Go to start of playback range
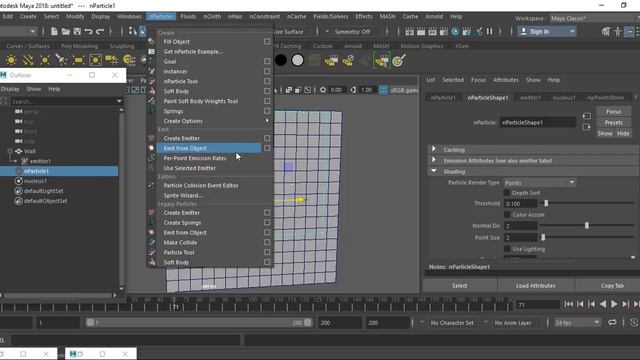Image resolution: width=640 pixels, height=360 pixels. click(569, 304)
